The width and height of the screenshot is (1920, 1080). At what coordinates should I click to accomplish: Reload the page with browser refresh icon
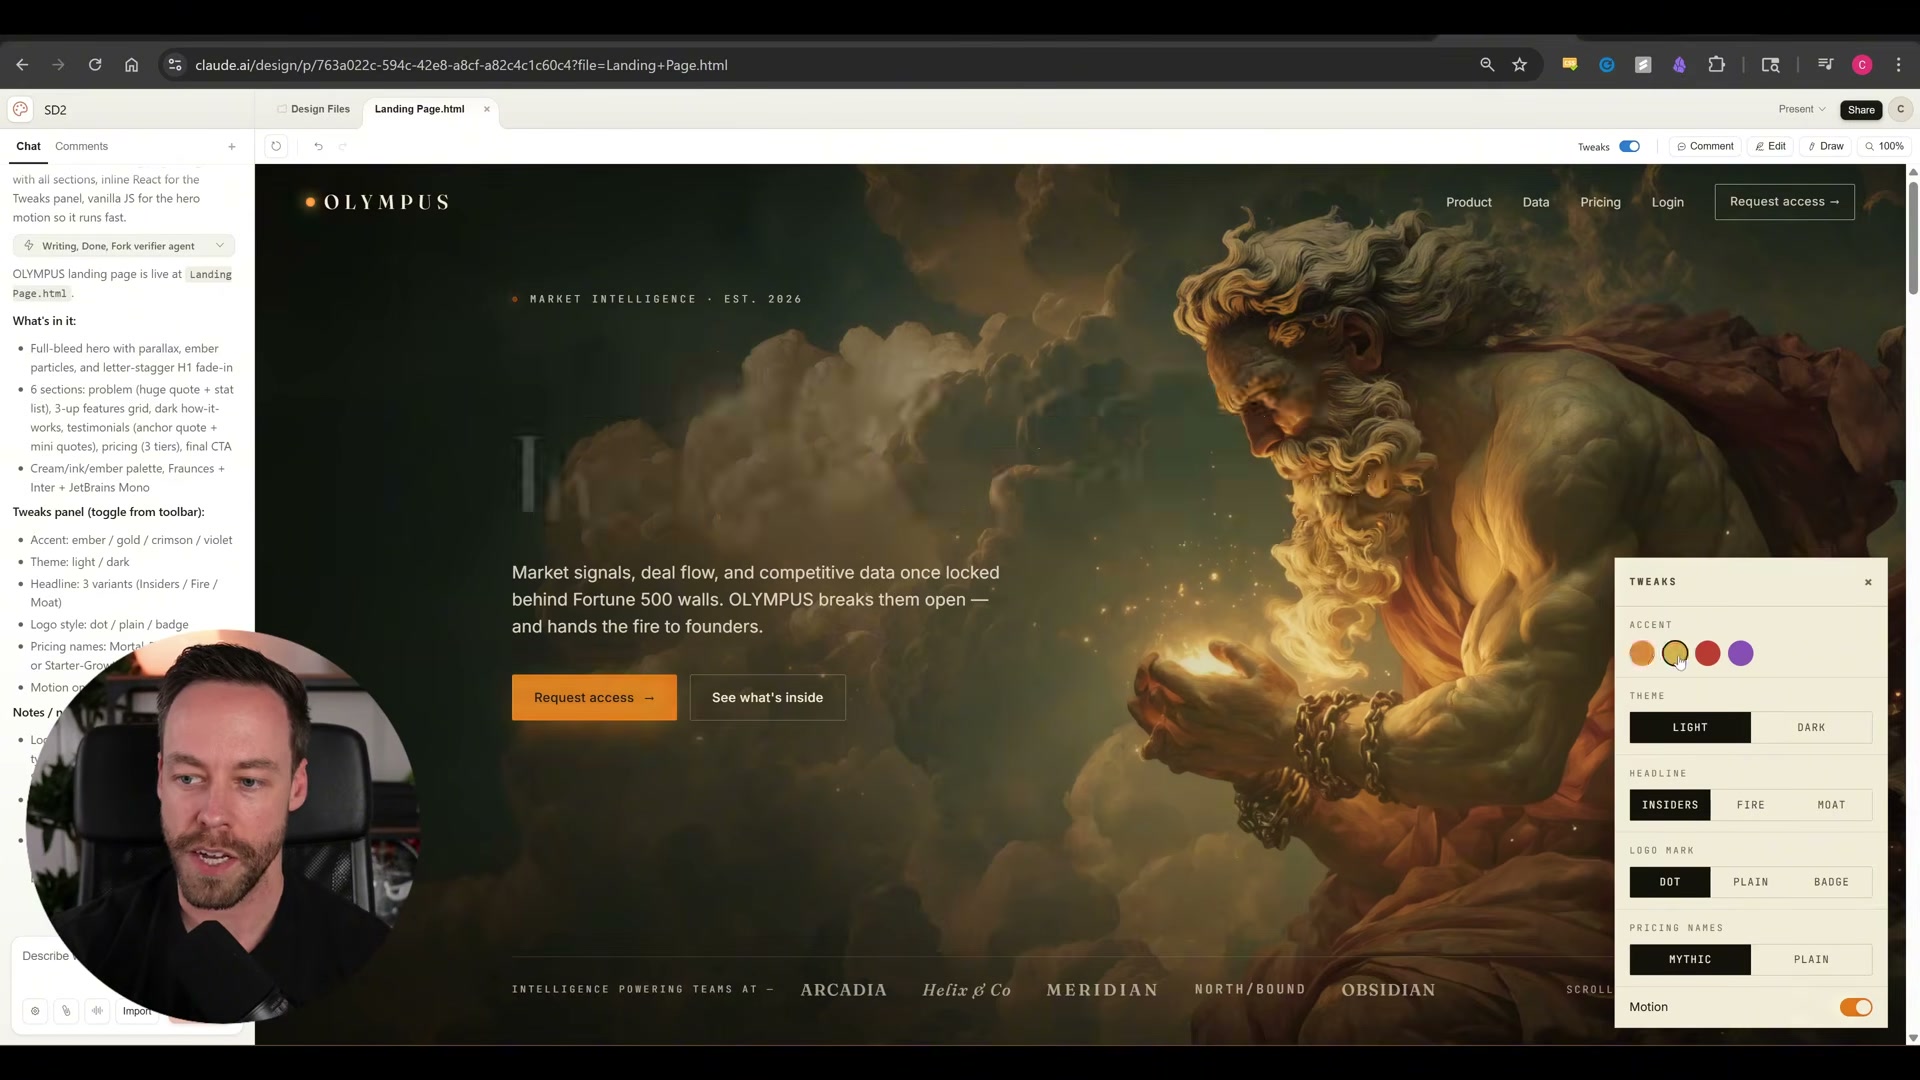click(x=95, y=65)
